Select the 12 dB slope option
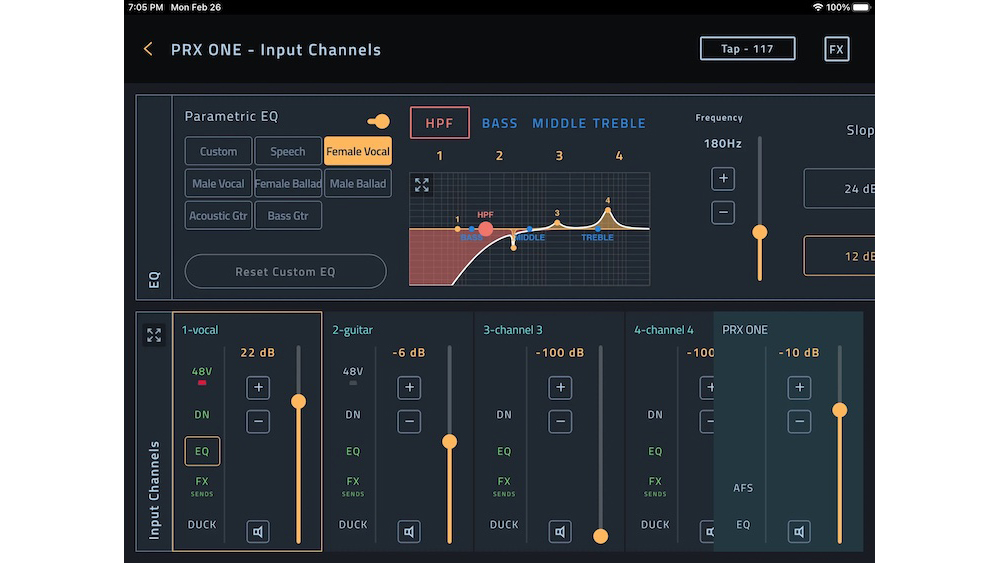1000x563 pixels. pos(839,256)
